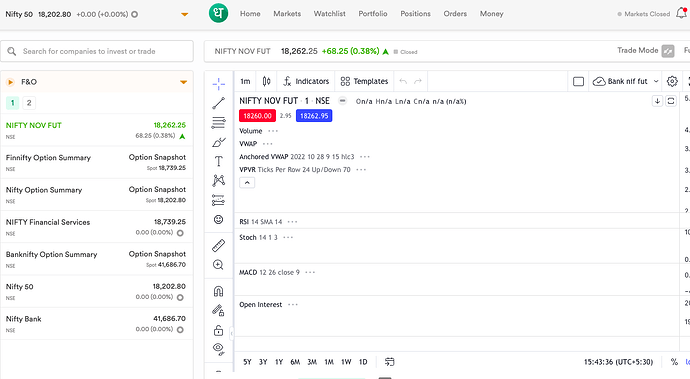Open the emoji icons tool
The image size is (690, 379).
(x=218, y=219)
